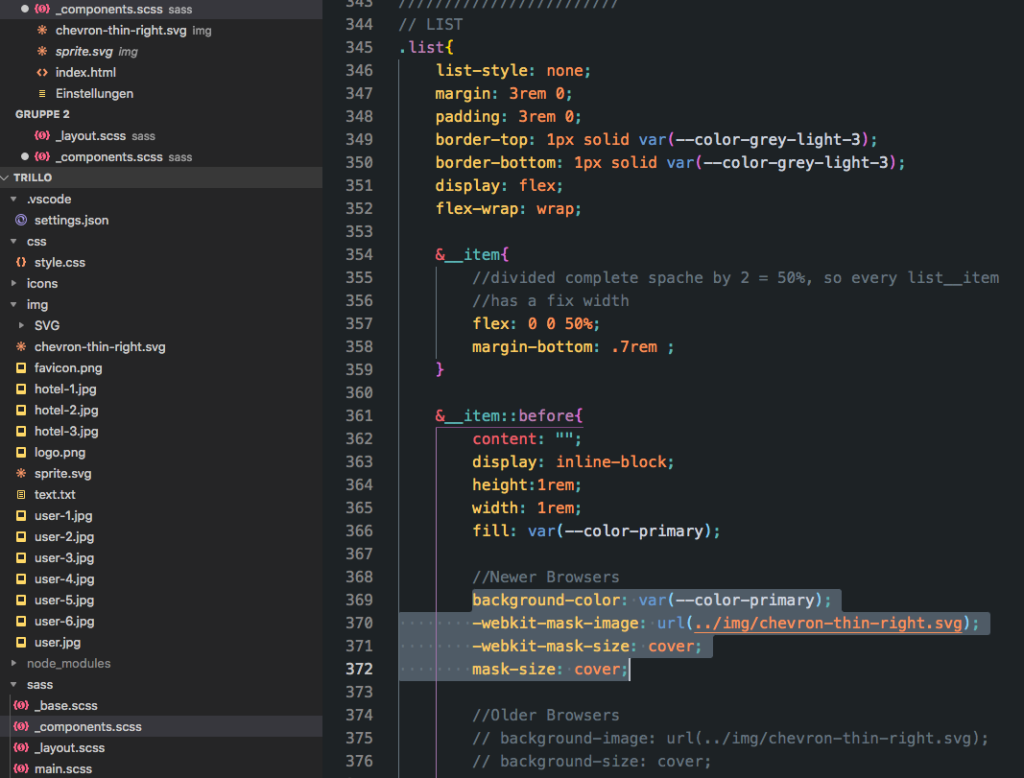Click the text.txt file icon

[x=21, y=494]
